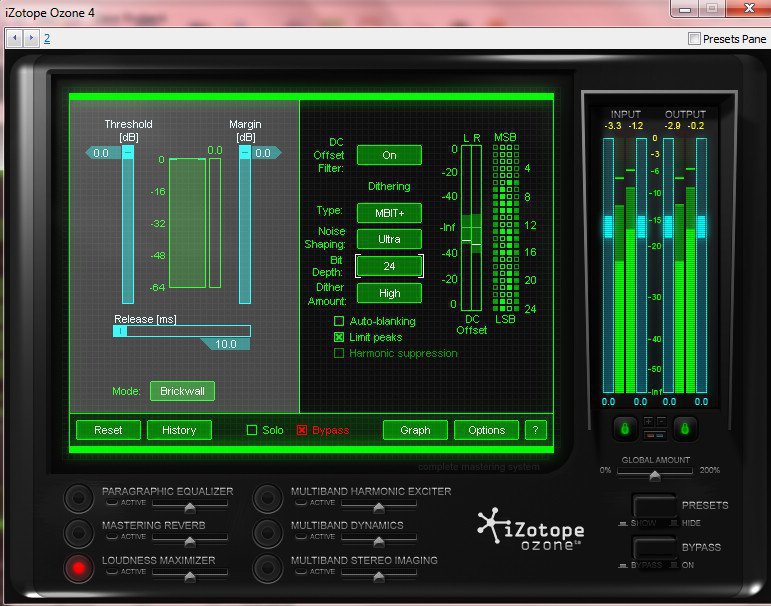Open the History window

(x=179, y=430)
